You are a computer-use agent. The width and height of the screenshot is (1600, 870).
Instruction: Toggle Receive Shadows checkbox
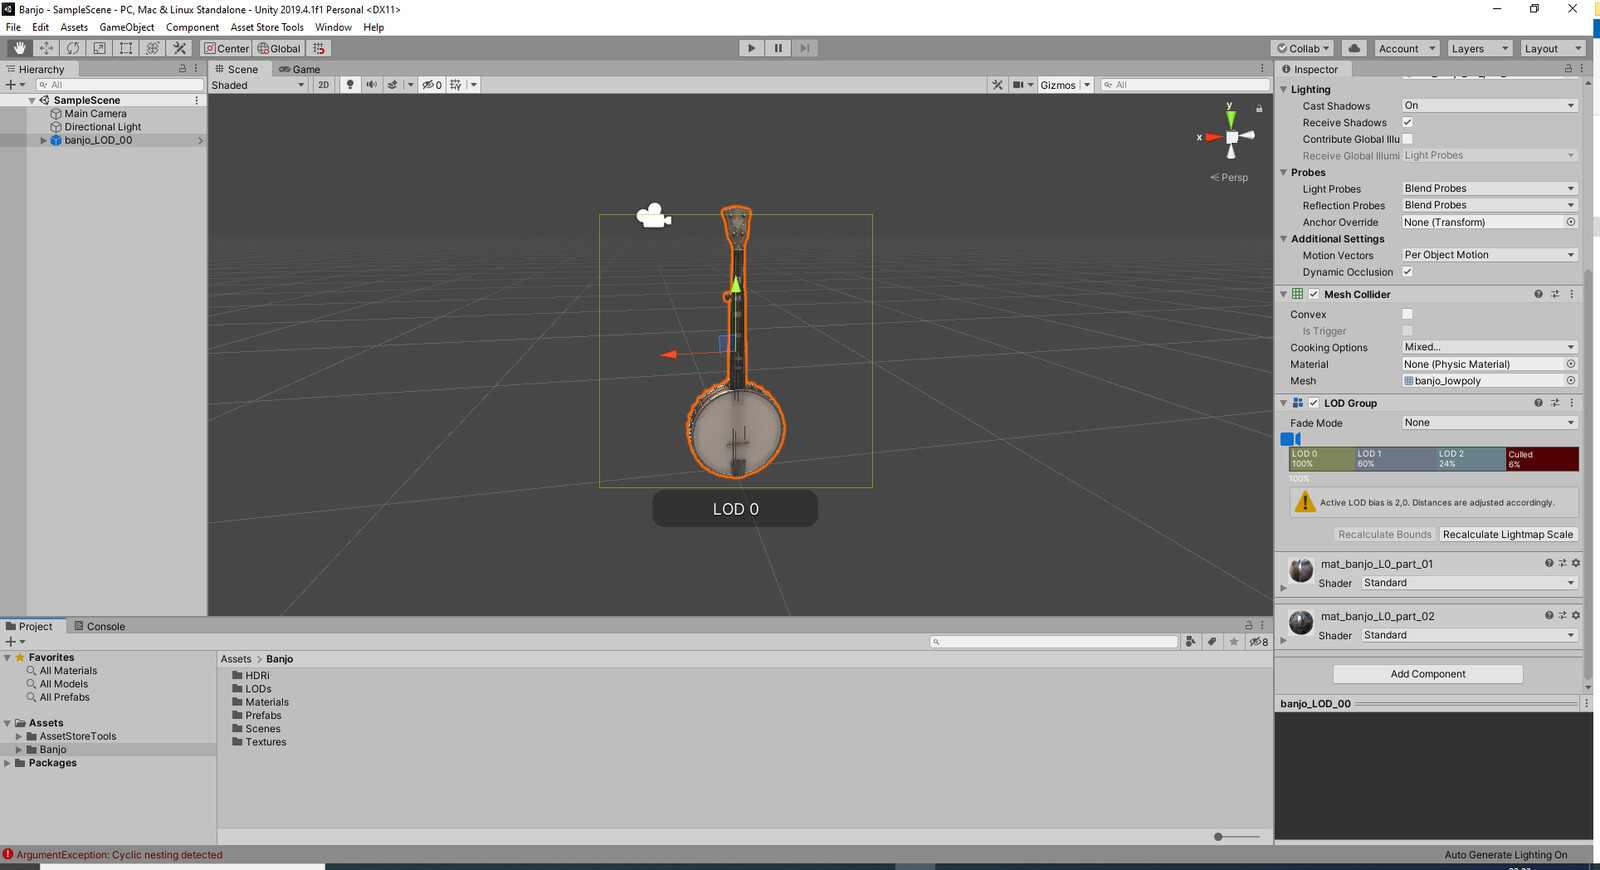point(1407,122)
